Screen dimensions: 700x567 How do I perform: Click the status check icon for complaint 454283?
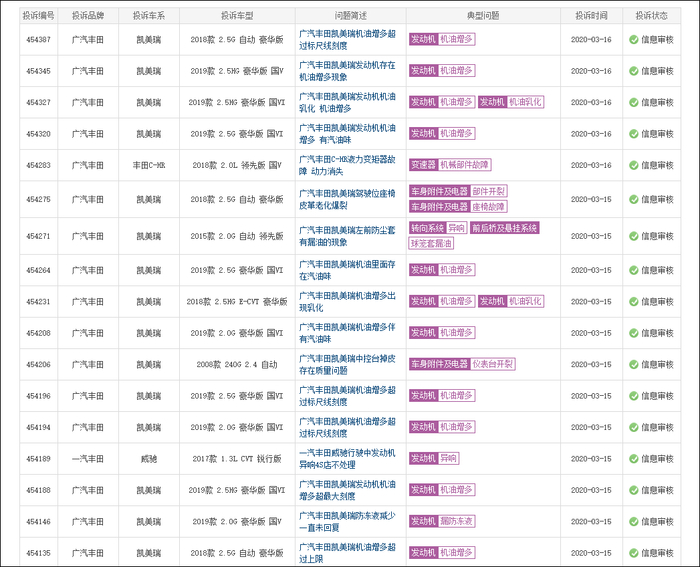pyautogui.click(x=633, y=165)
